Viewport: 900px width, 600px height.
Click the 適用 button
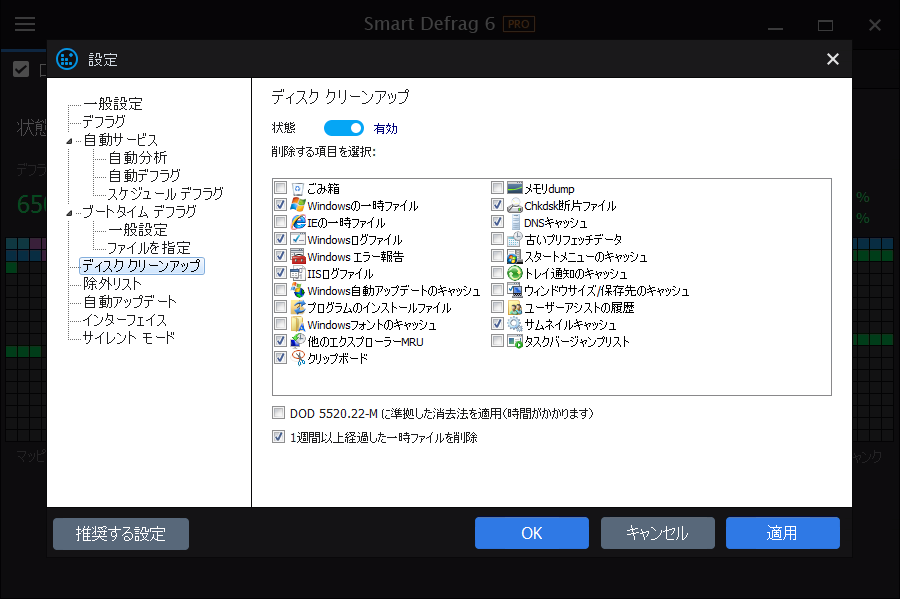[x=782, y=533]
